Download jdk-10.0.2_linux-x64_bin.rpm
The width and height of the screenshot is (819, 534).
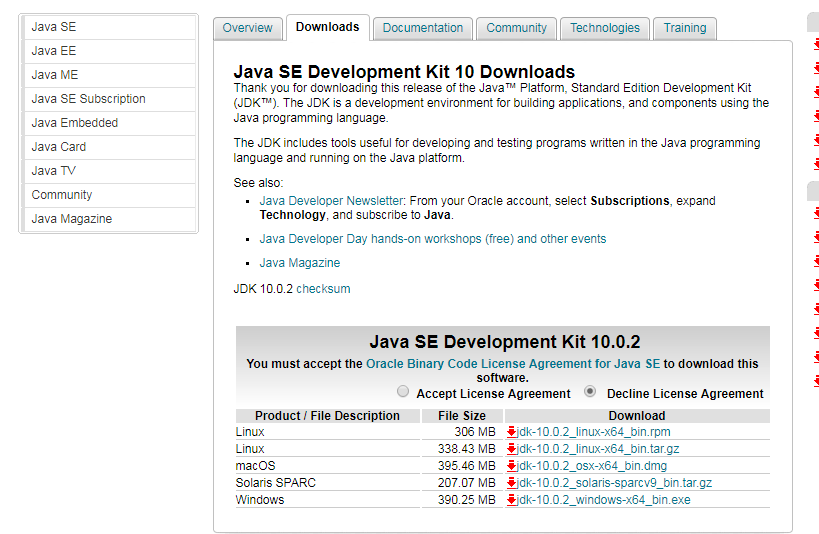(593, 432)
